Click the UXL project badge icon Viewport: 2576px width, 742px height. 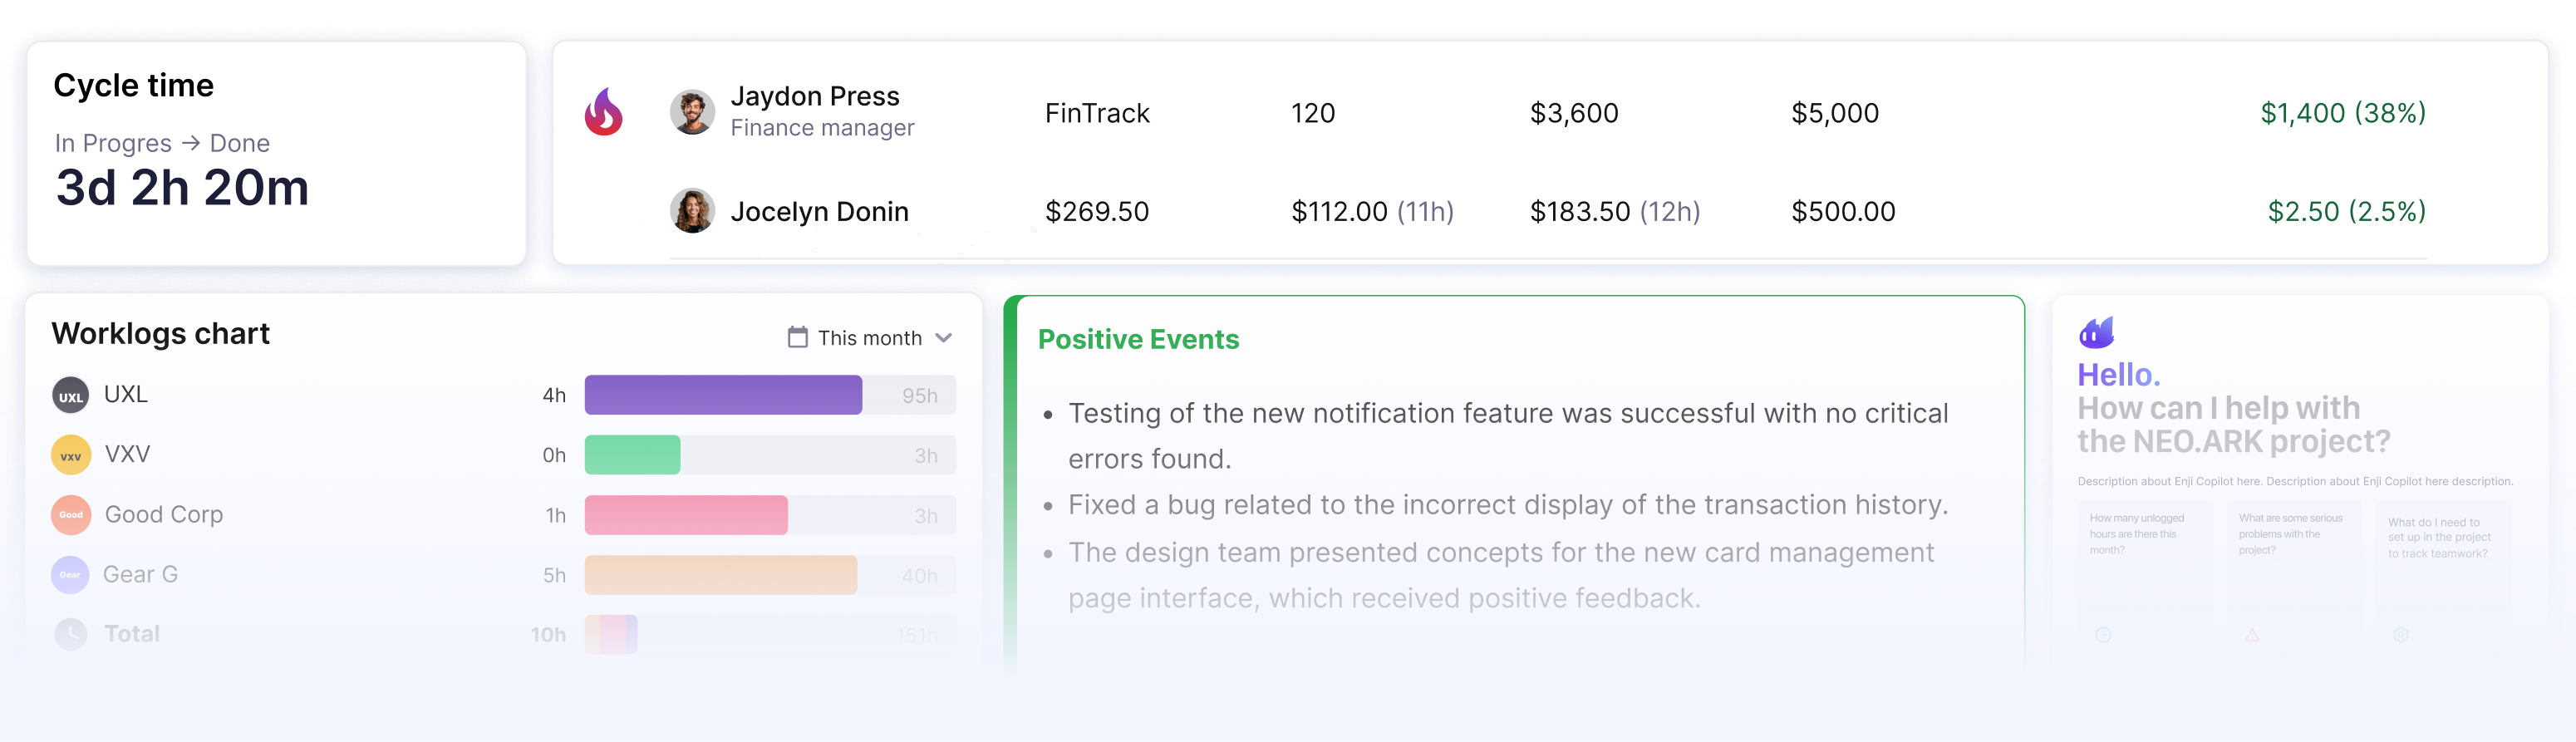[70, 395]
